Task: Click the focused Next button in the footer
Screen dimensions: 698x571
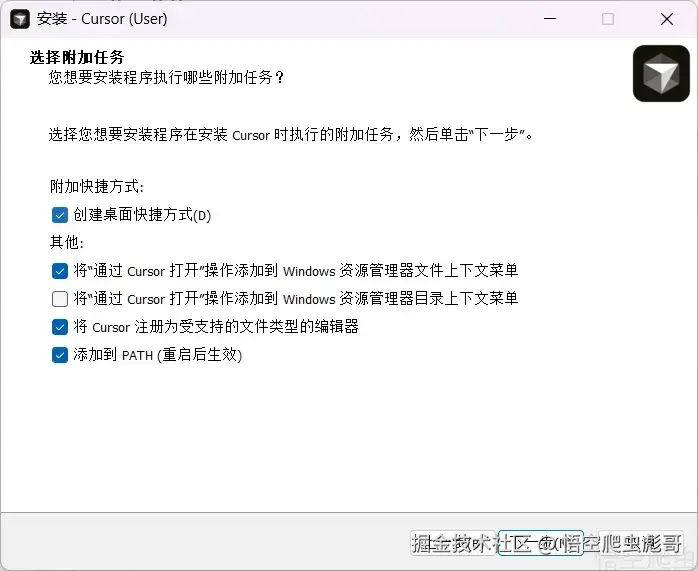Action: tap(540, 543)
